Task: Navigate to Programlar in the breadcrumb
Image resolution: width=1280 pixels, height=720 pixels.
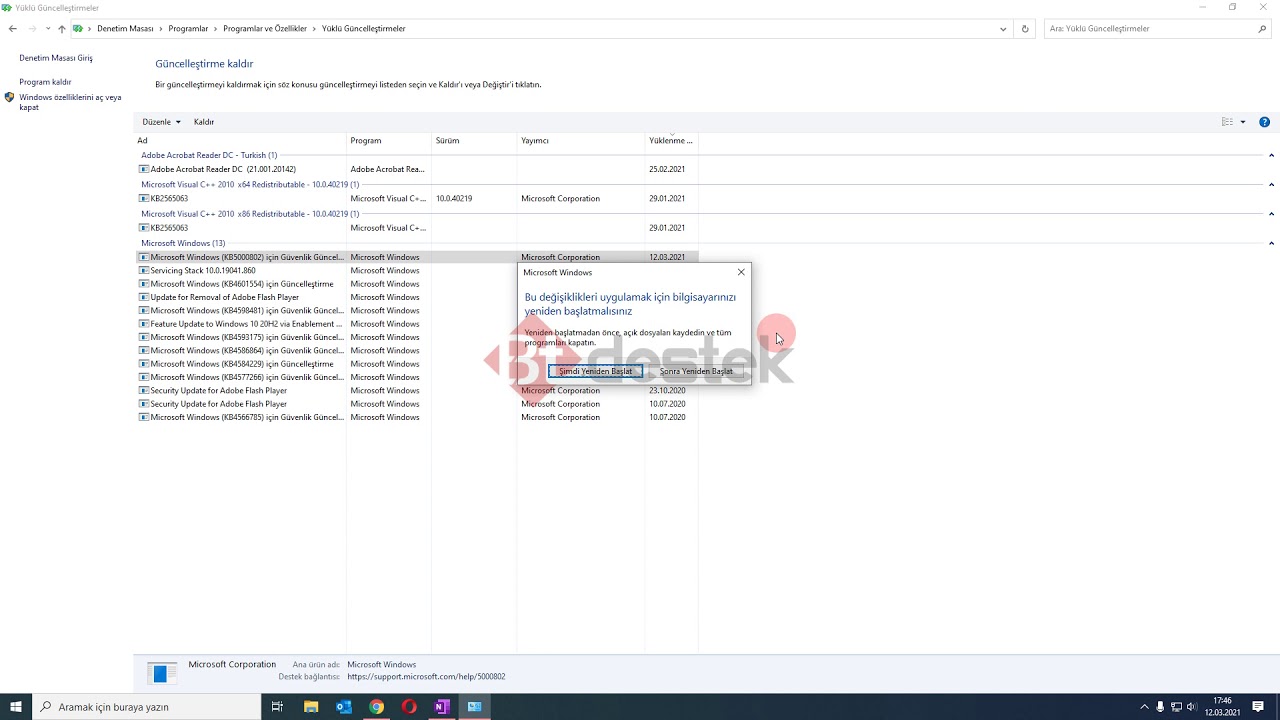Action: click(188, 29)
